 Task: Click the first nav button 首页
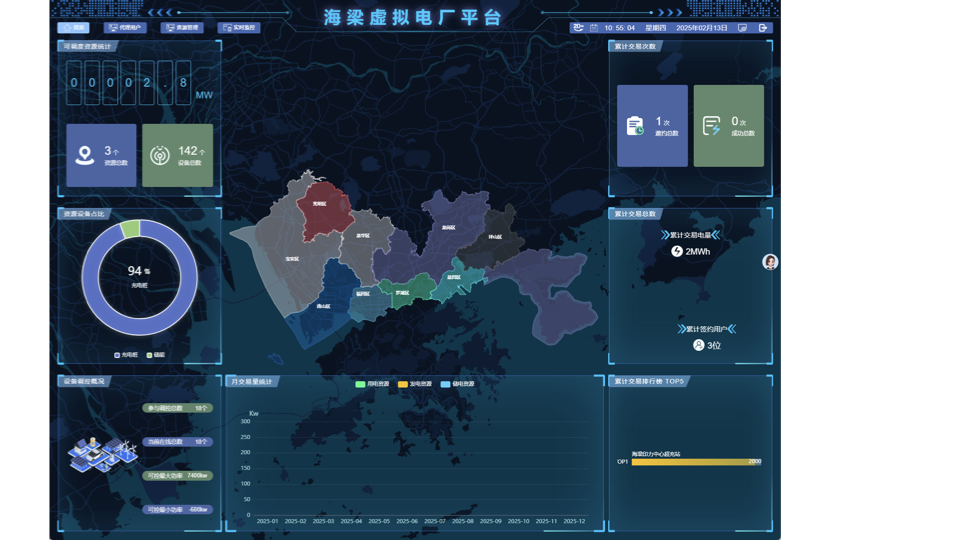[73, 28]
